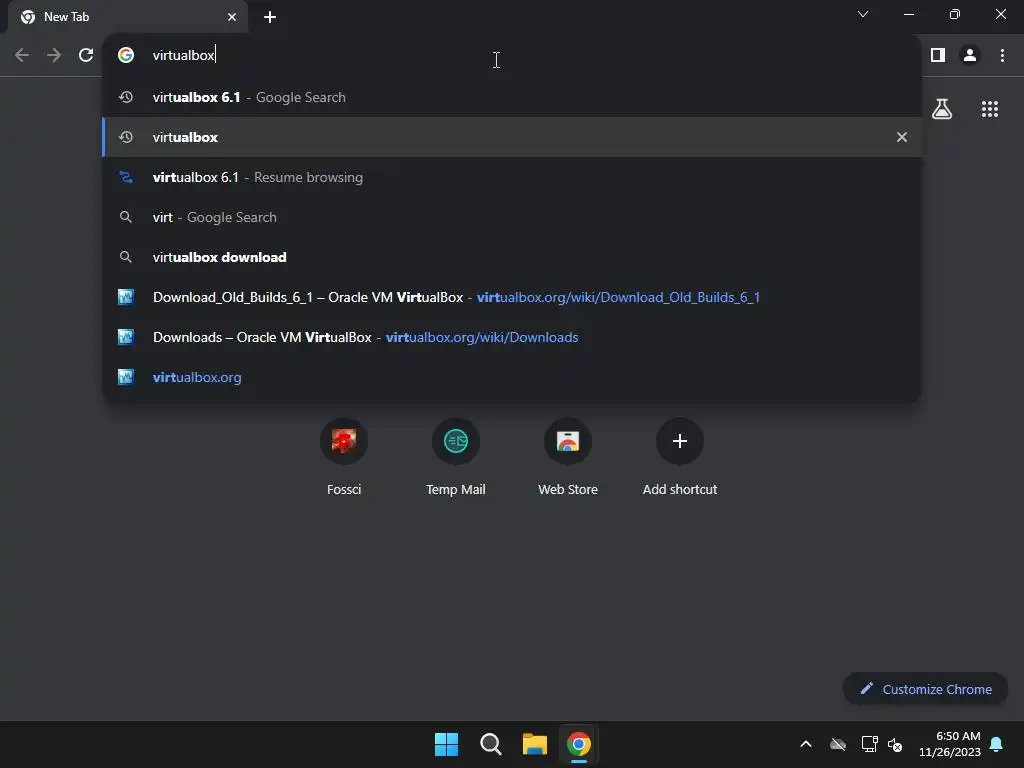Click the magnifier icon beside 'virtualbox download'

126,257
